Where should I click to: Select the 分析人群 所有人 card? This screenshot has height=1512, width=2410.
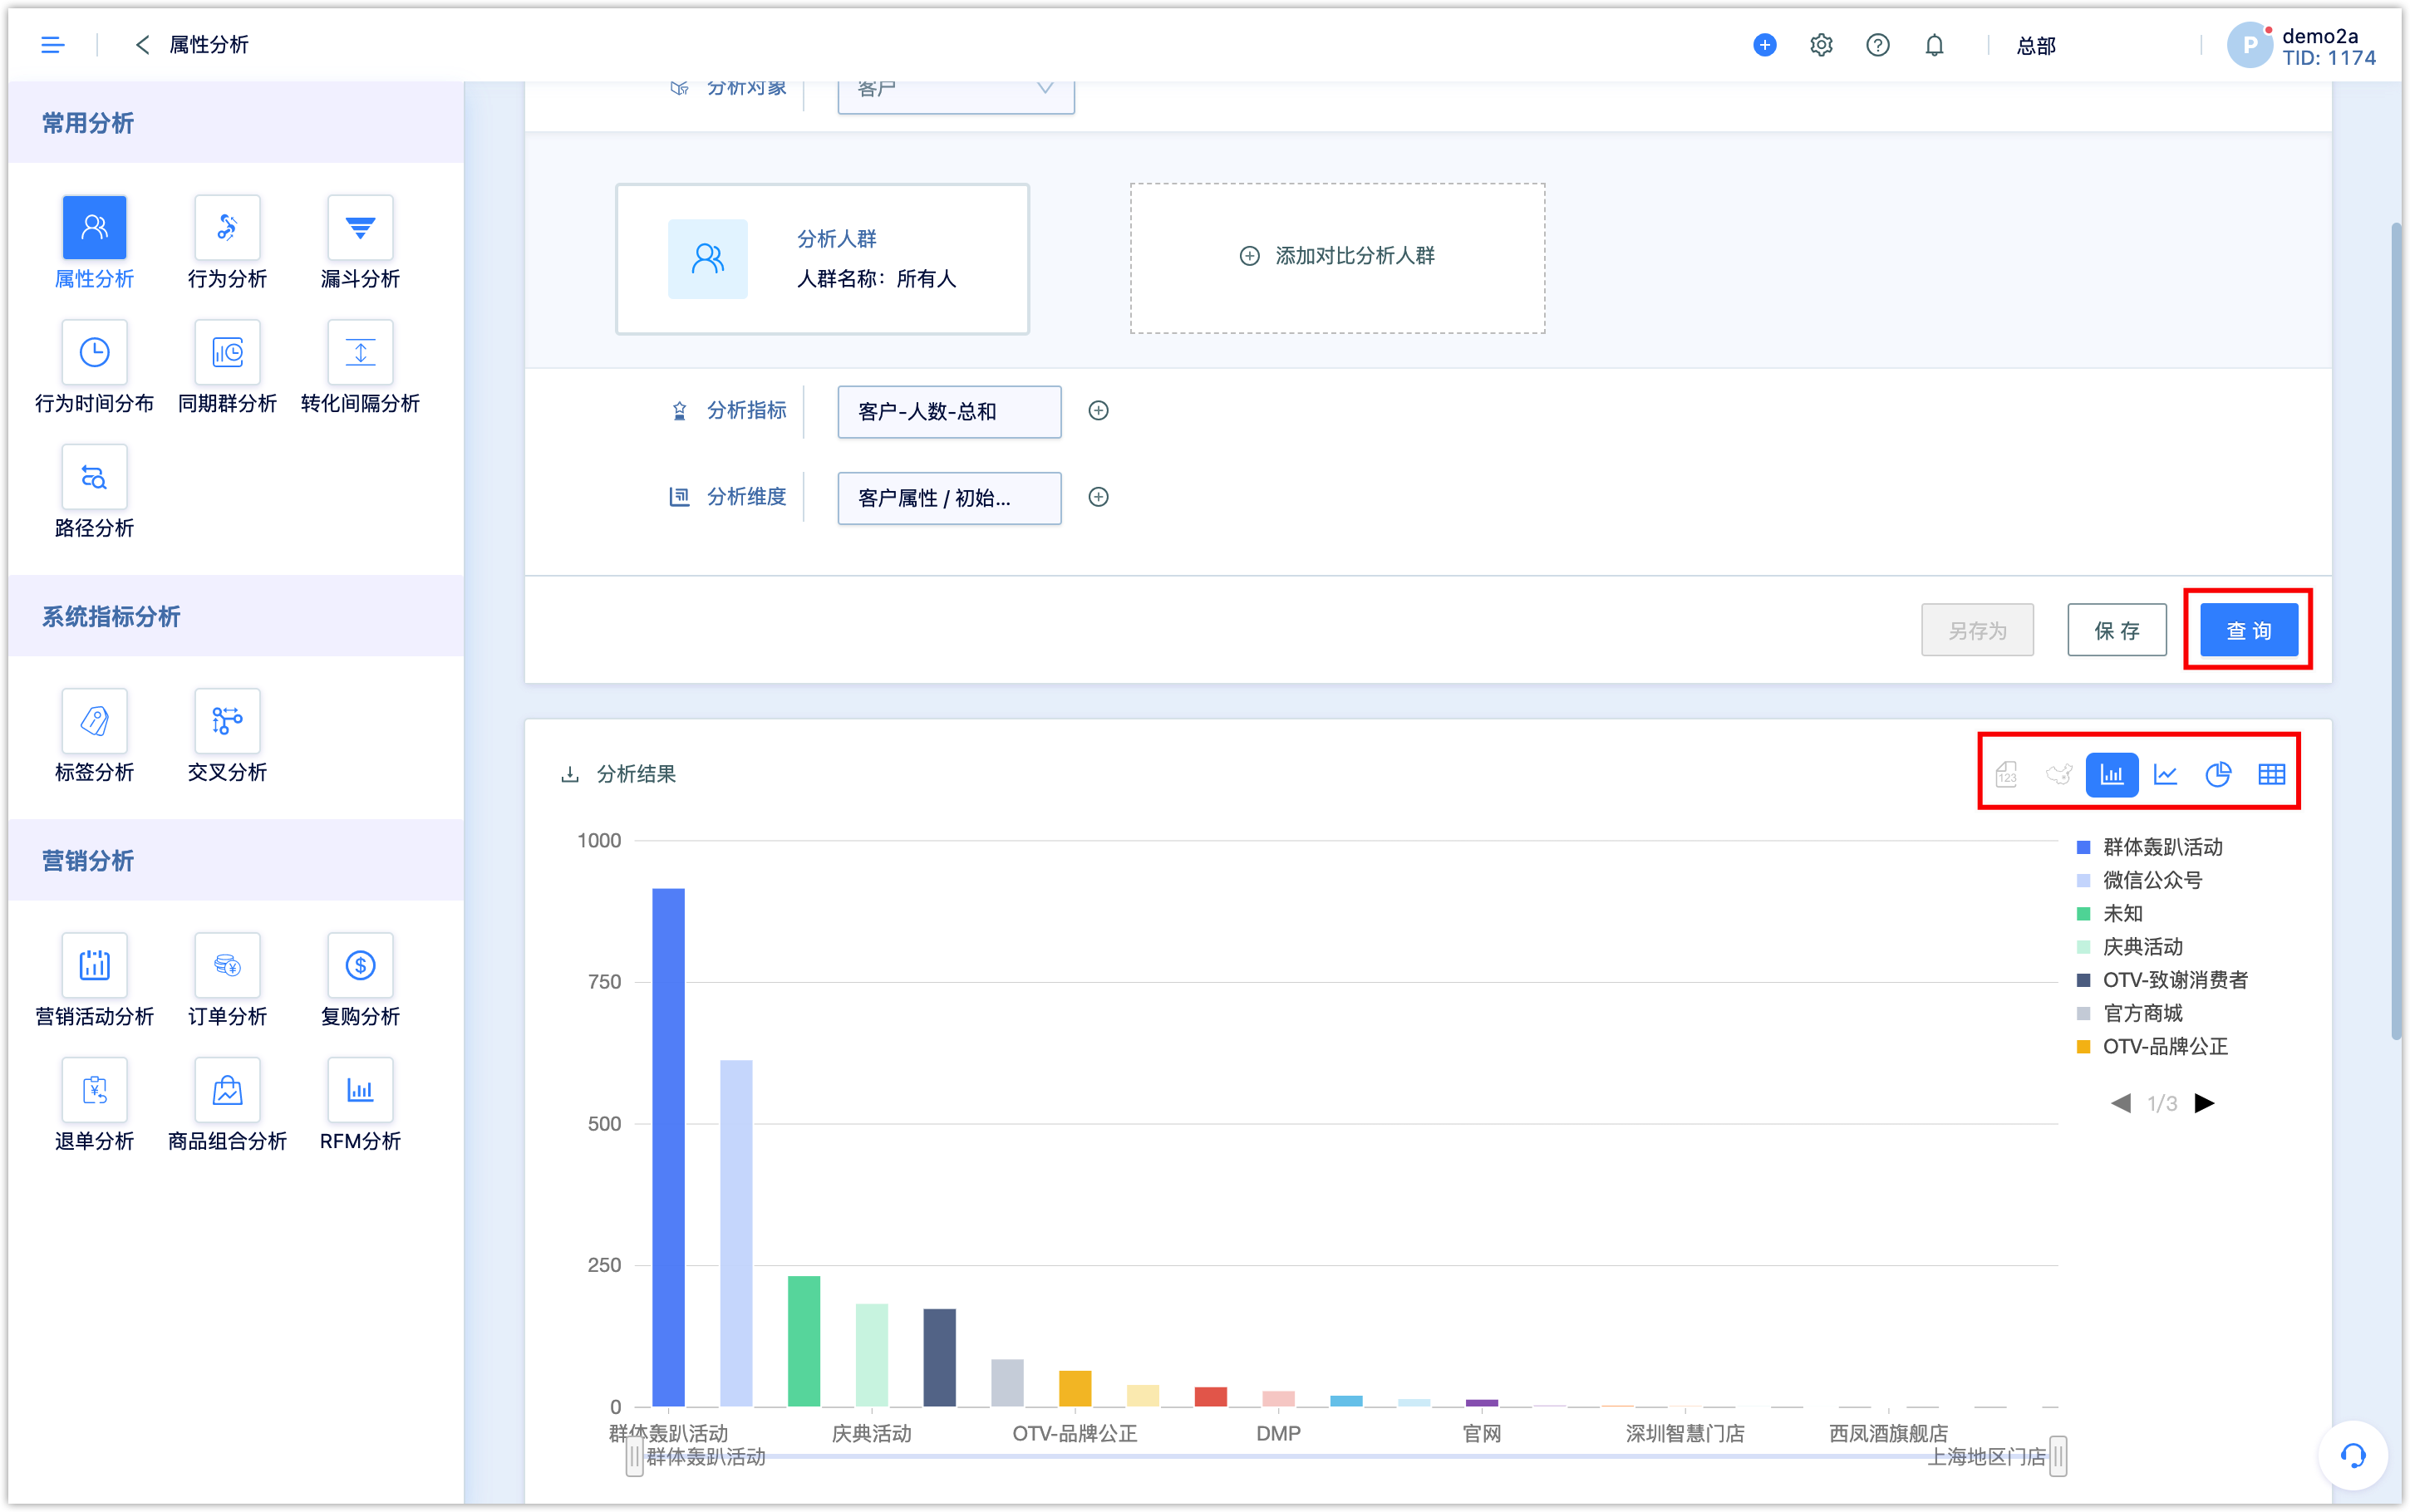tap(822, 259)
